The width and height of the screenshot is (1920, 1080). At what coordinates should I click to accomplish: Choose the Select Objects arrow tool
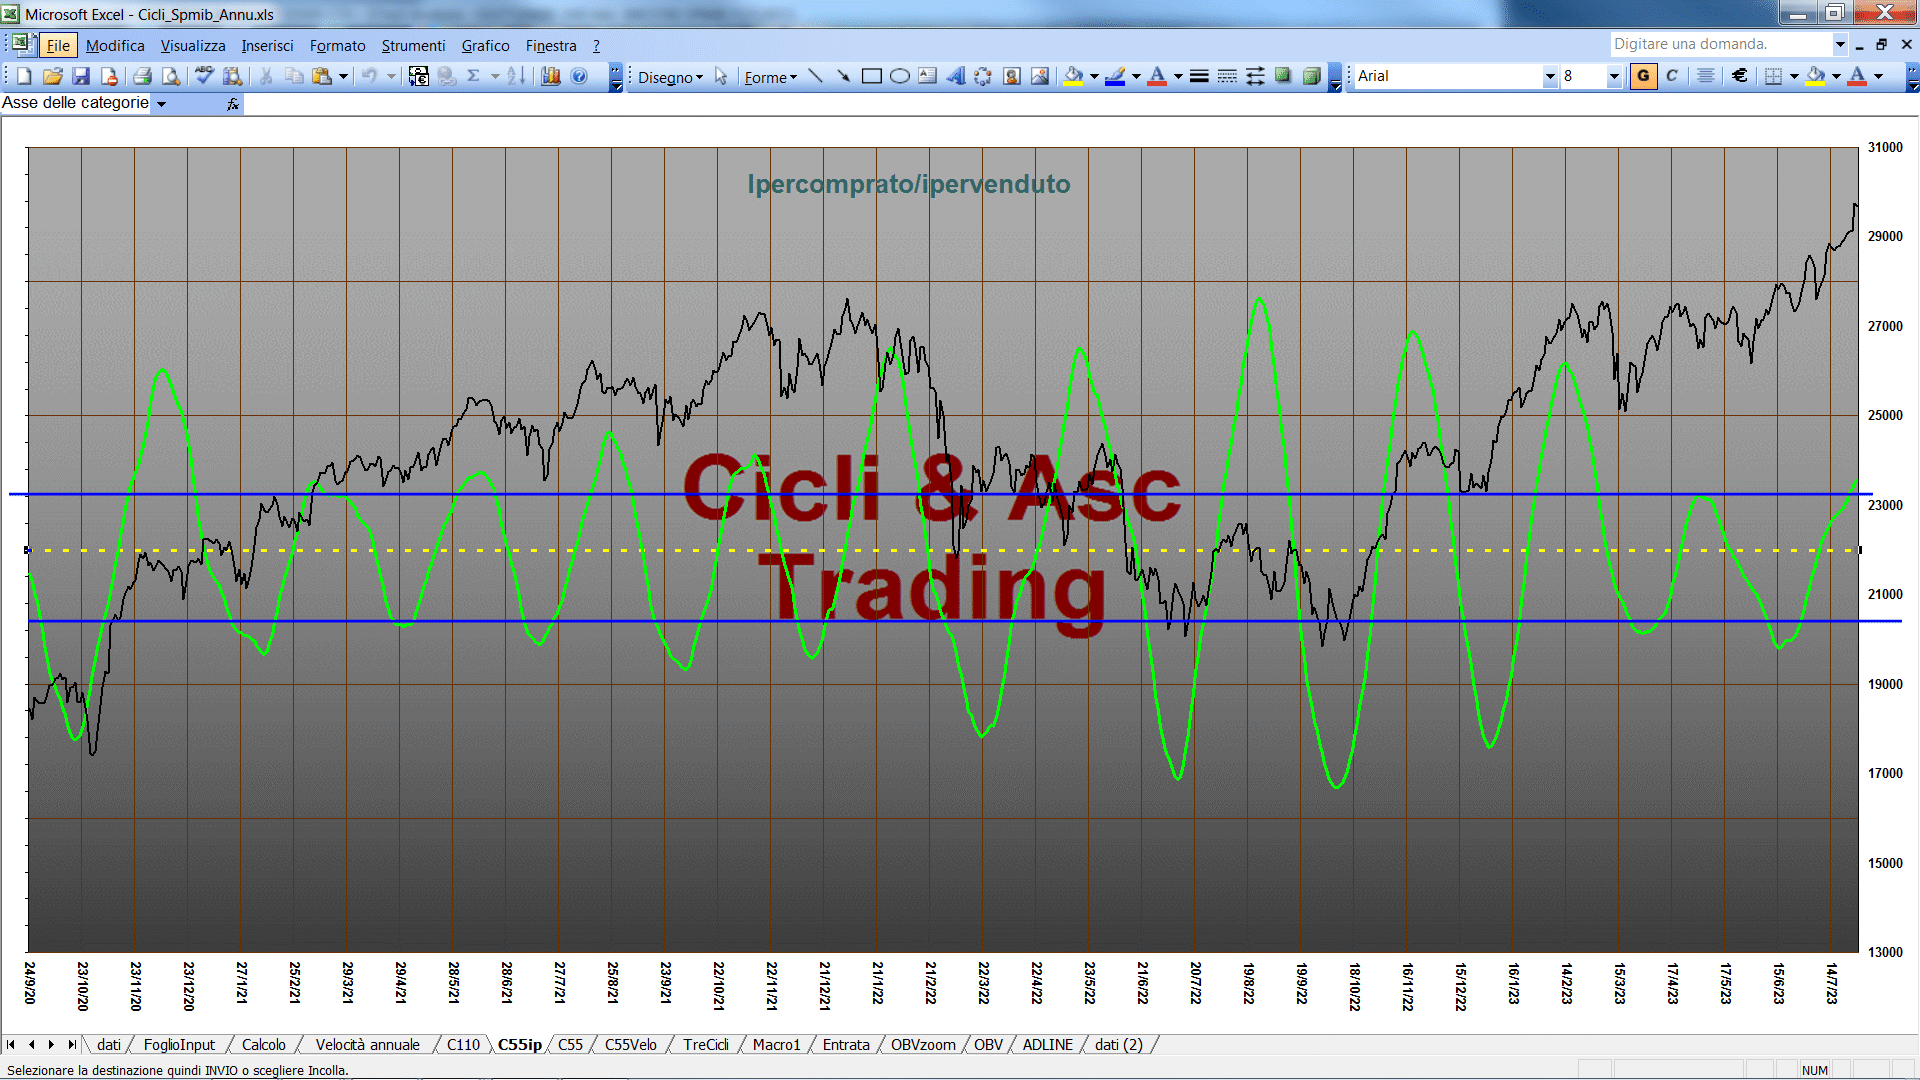[x=721, y=76]
